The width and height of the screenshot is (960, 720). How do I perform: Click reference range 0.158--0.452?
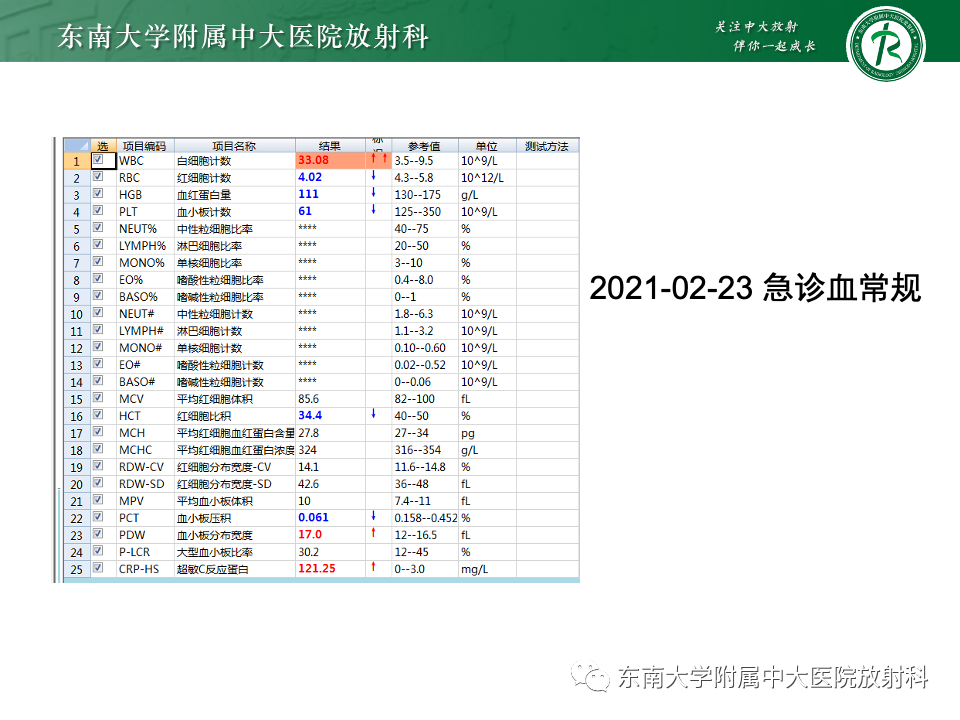click(x=426, y=518)
